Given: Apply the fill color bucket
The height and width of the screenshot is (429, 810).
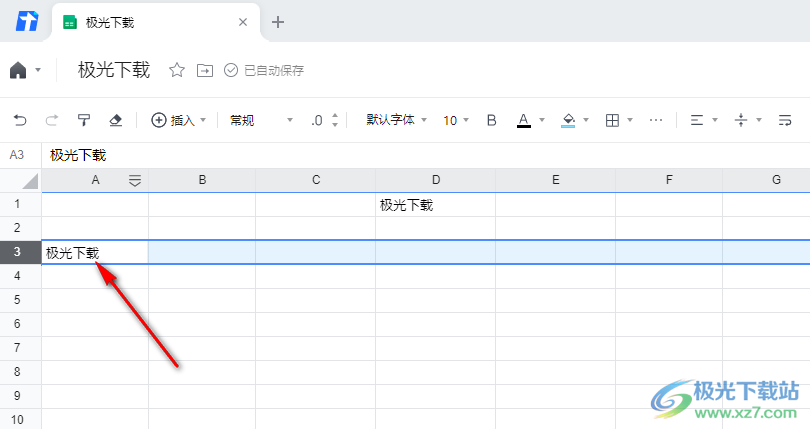Looking at the screenshot, I should point(568,120).
